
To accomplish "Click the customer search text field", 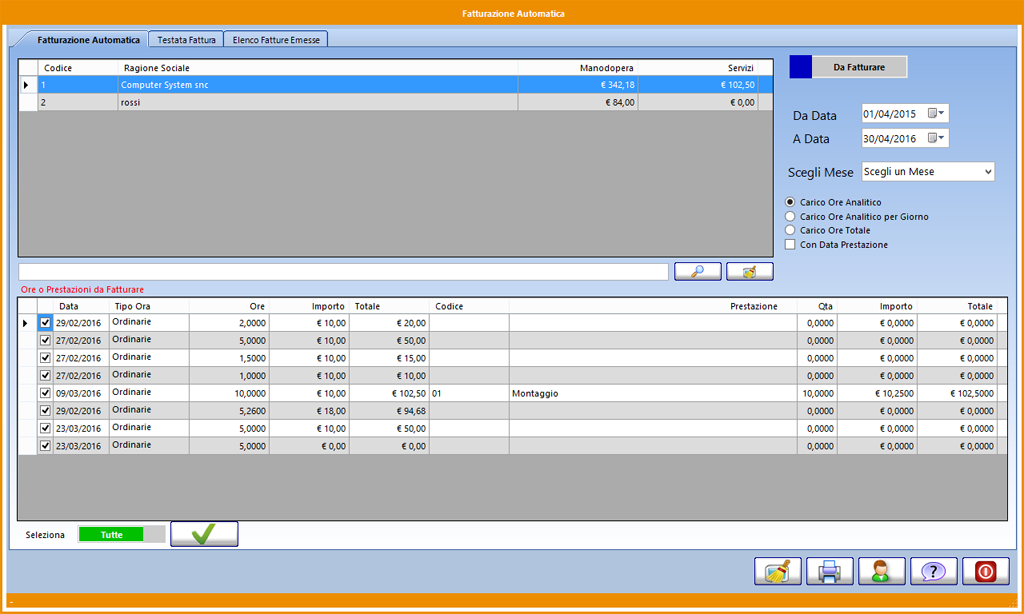I will [344, 272].
